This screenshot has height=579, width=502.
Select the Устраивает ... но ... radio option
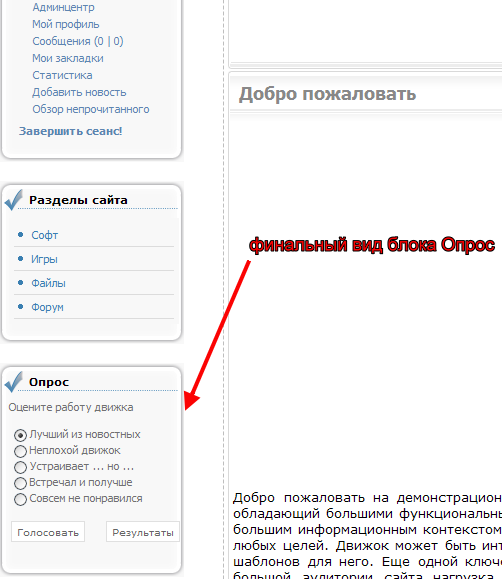20,467
